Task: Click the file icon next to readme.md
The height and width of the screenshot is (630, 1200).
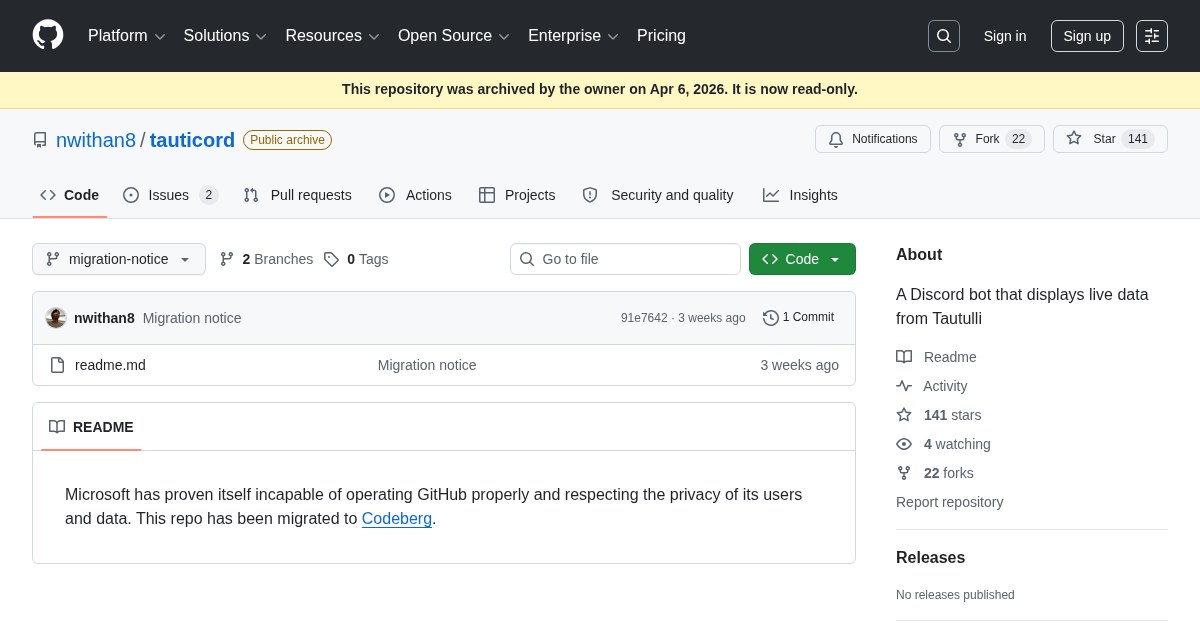Action: pos(57,365)
